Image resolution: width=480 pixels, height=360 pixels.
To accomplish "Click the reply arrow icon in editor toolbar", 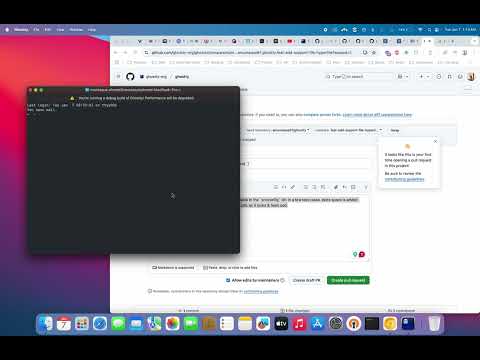I will point(345,187).
